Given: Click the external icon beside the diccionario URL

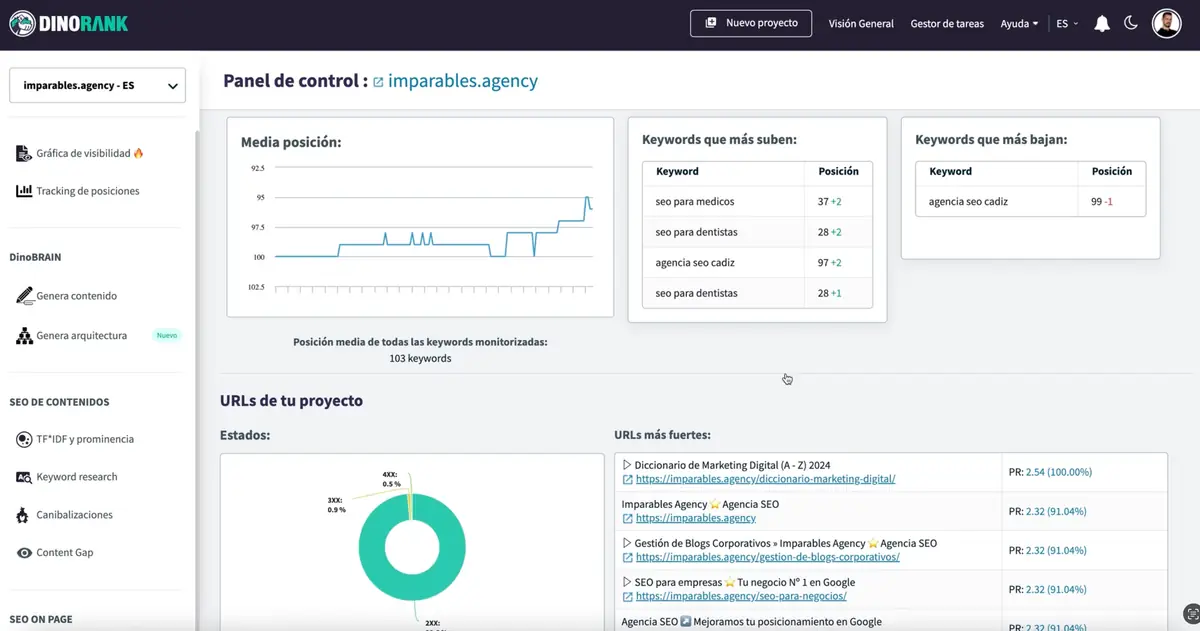Looking at the screenshot, I should pos(627,479).
